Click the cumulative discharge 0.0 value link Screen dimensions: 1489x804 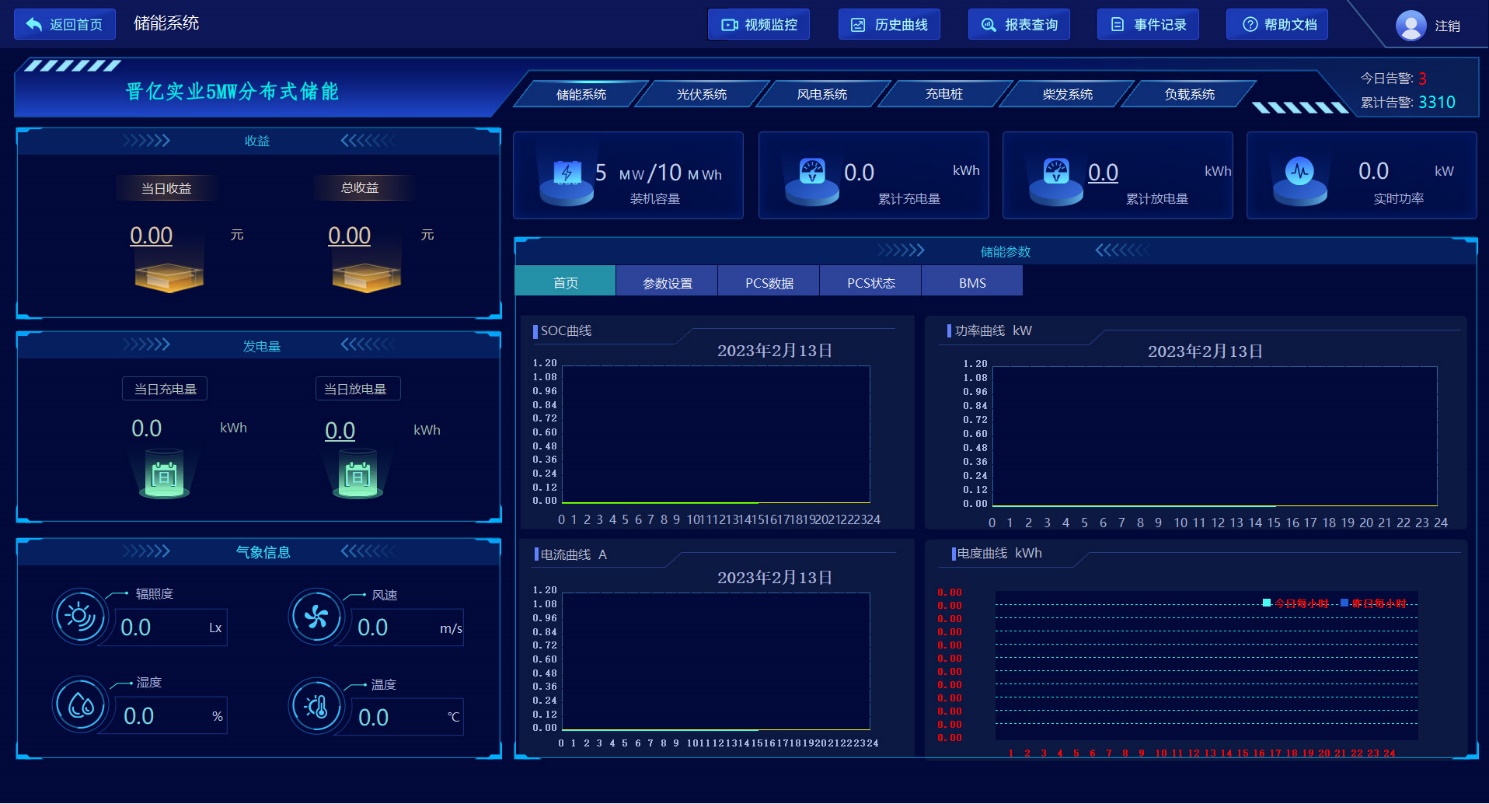click(x=1103, y=173)
